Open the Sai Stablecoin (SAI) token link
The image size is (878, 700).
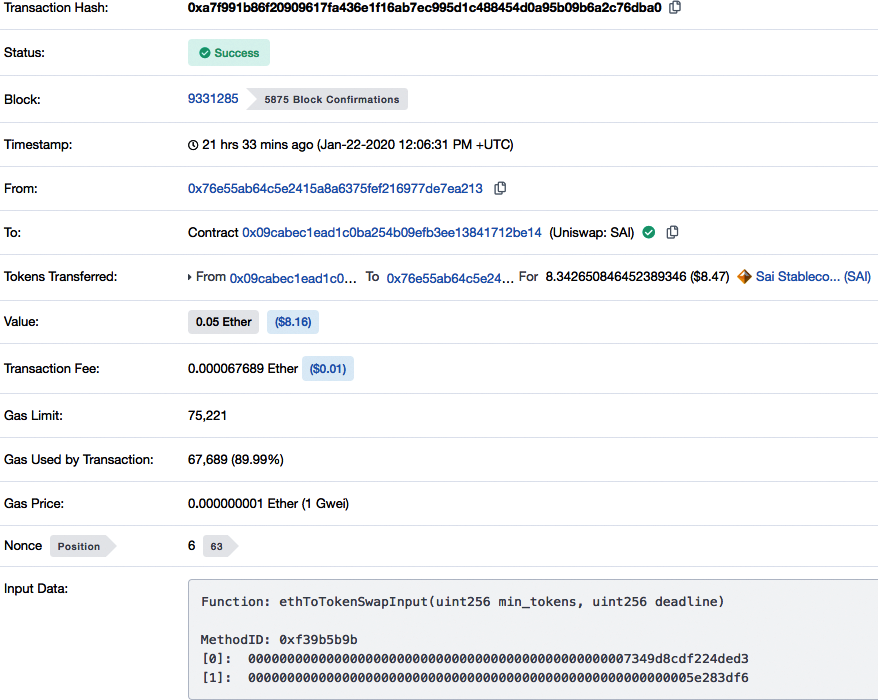click(812, 277)
